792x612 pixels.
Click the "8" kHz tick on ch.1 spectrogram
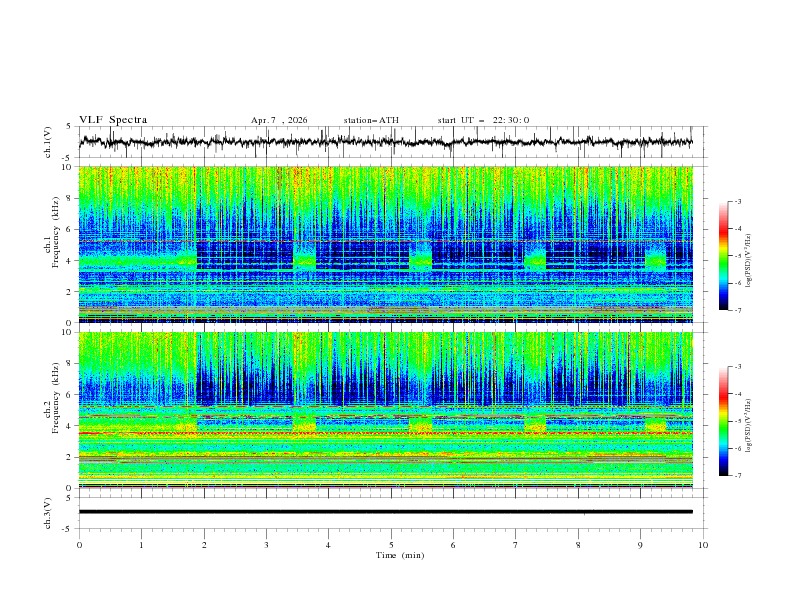[70, 198]
